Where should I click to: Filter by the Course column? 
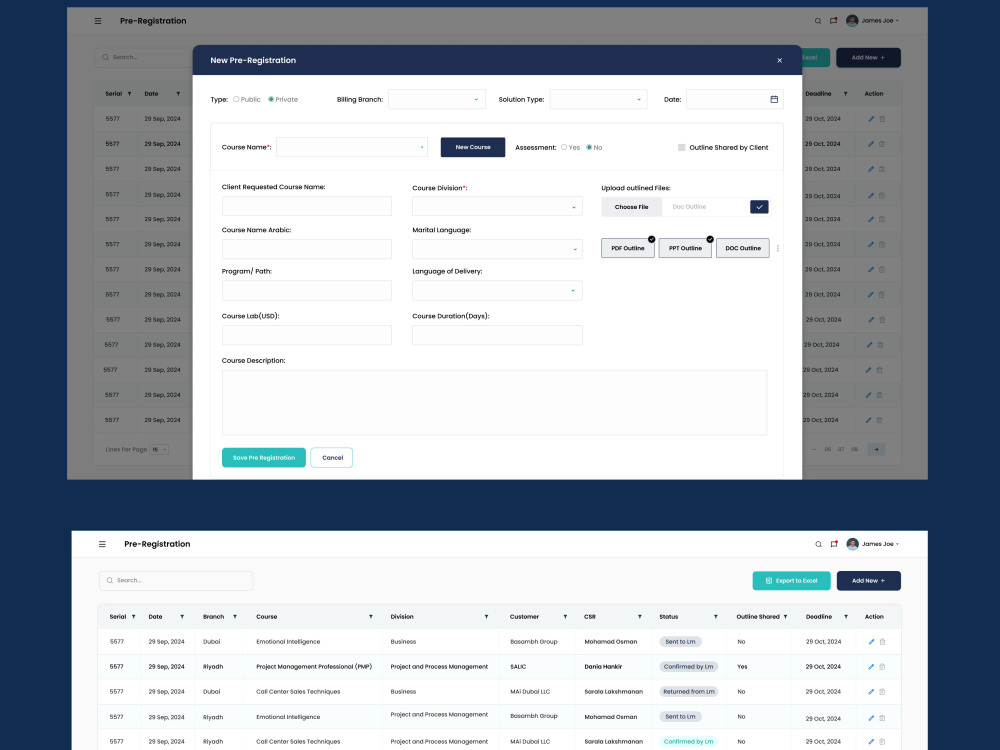[x=371, y=617]
